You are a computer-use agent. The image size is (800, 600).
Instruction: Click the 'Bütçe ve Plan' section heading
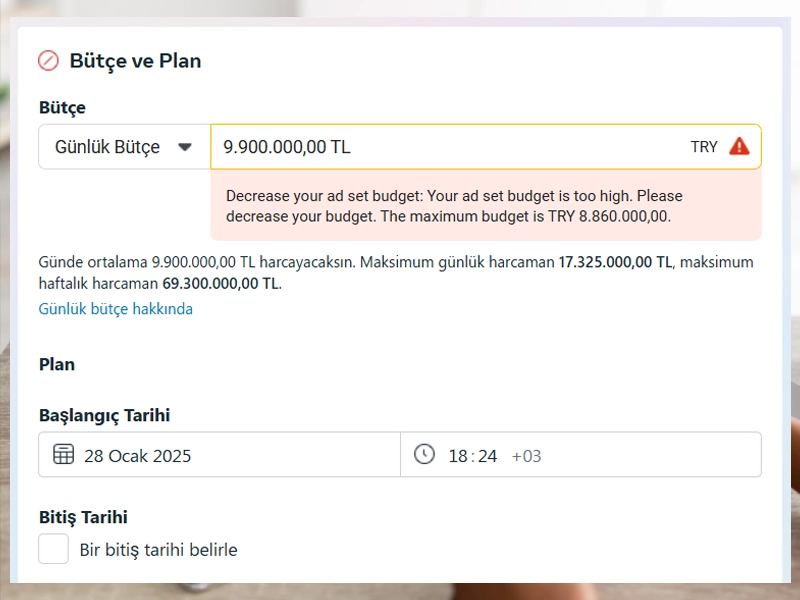pyautogui.click(x=135, y=61)
